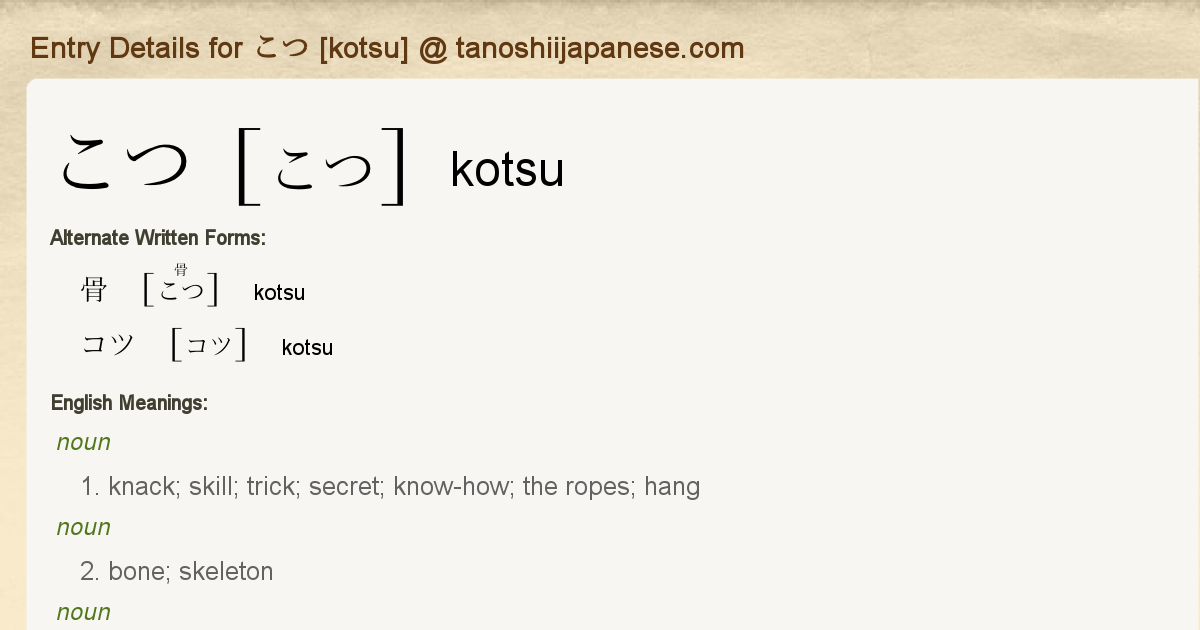Screen dimensions: 1200x630
Task: Click the bracketed [コツ] katakana reading
Action: (x=209, y=345)
